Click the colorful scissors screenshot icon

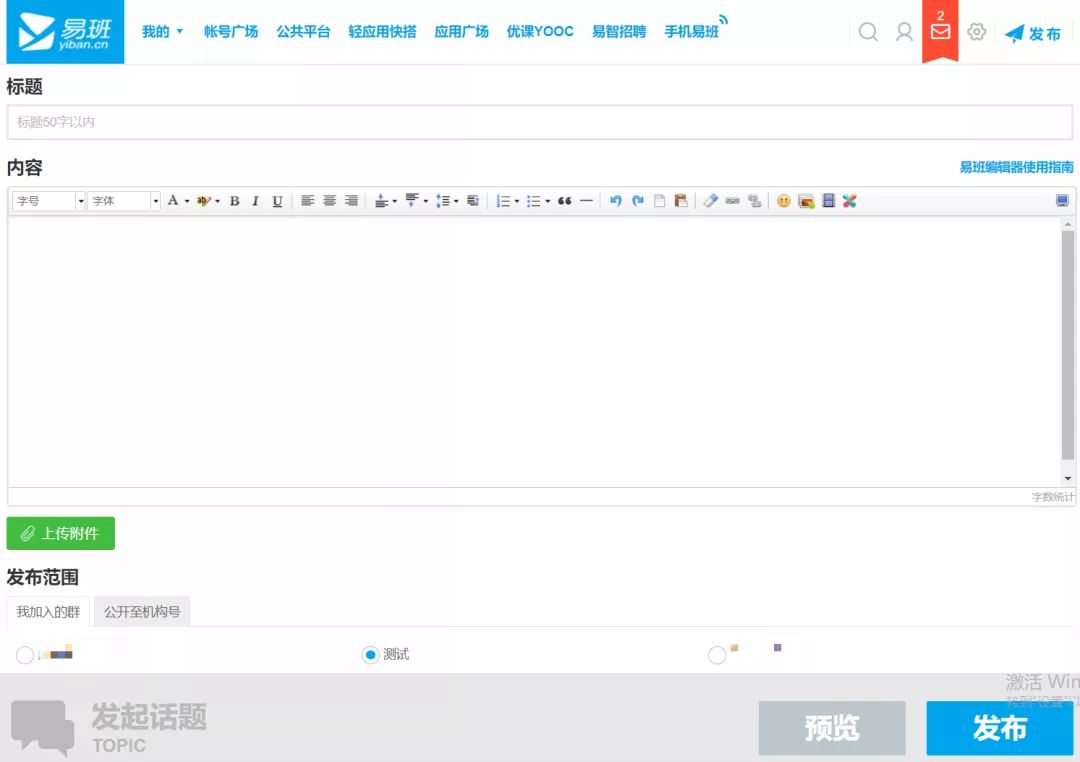point(849,200)
